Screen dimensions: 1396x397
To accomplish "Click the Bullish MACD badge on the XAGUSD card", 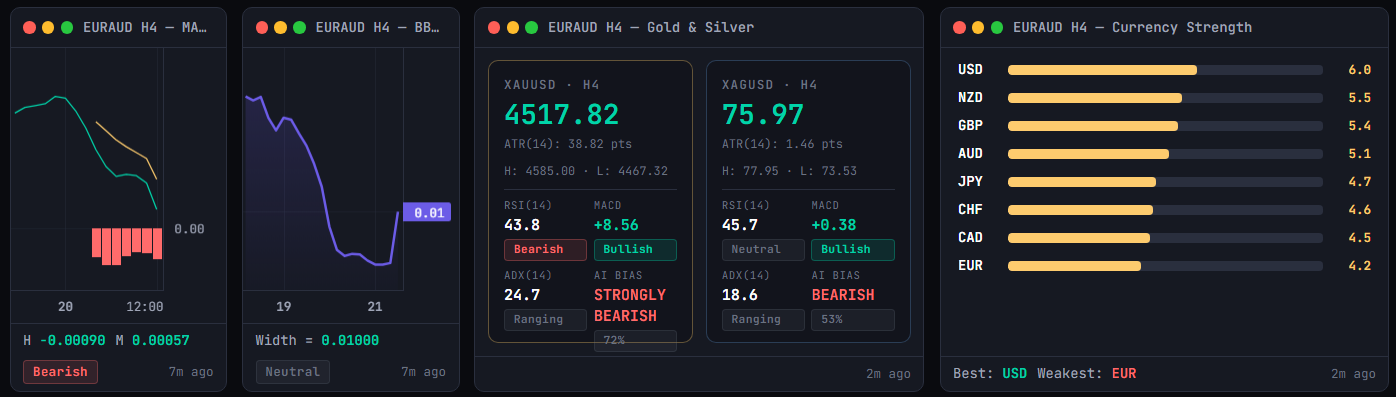I will (x=853, y=250).
